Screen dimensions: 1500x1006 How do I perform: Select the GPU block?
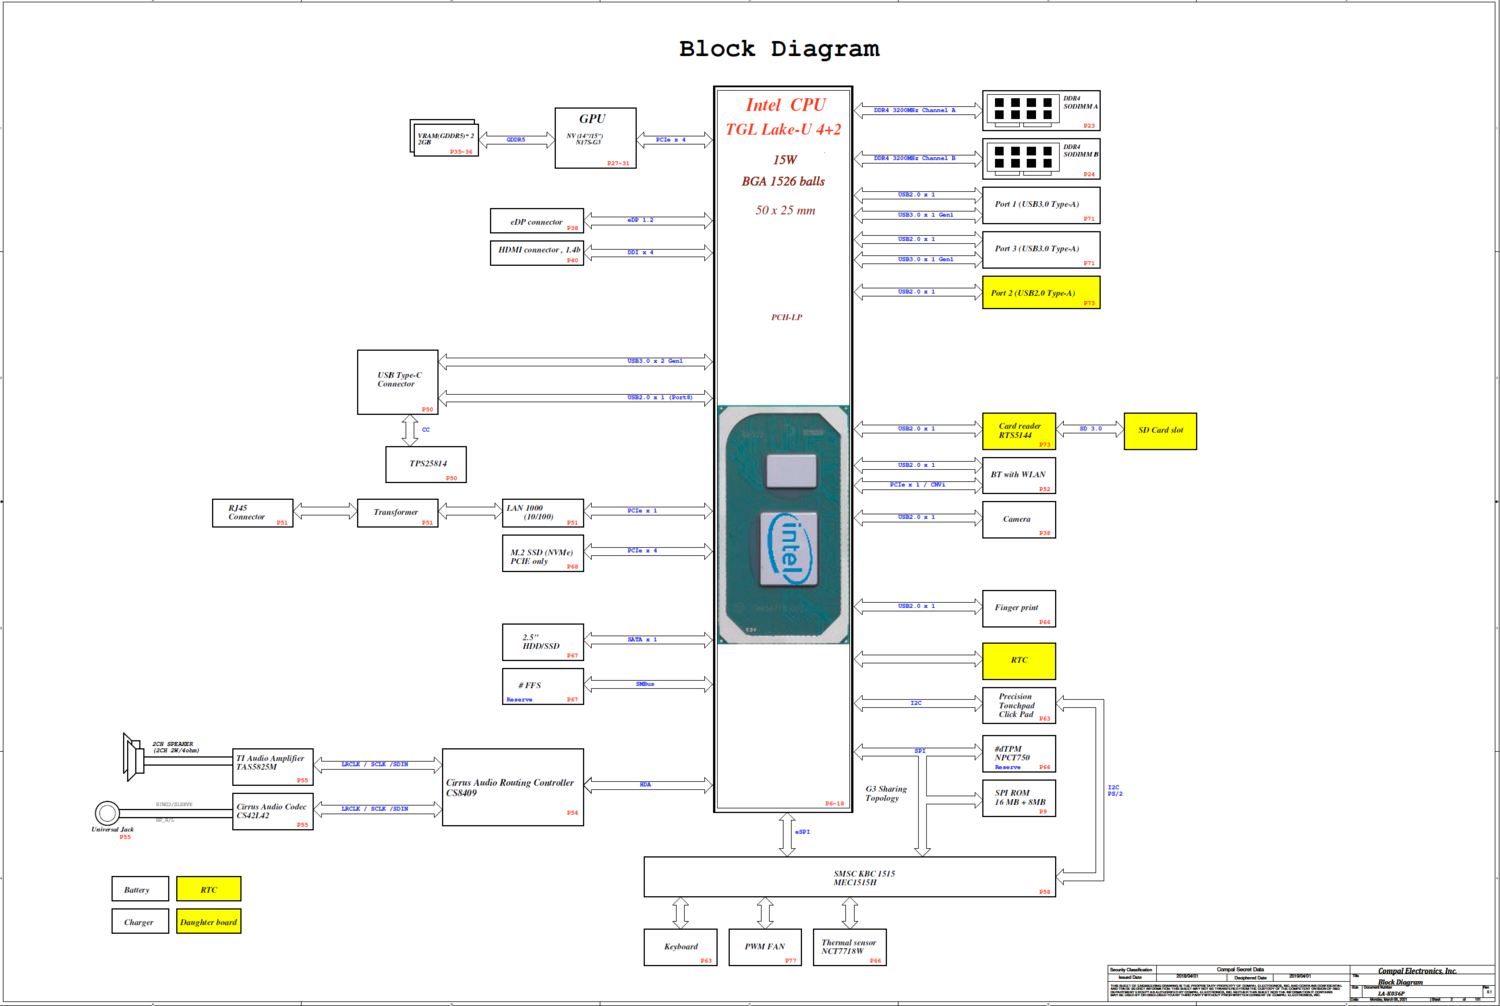pos(595,138)
